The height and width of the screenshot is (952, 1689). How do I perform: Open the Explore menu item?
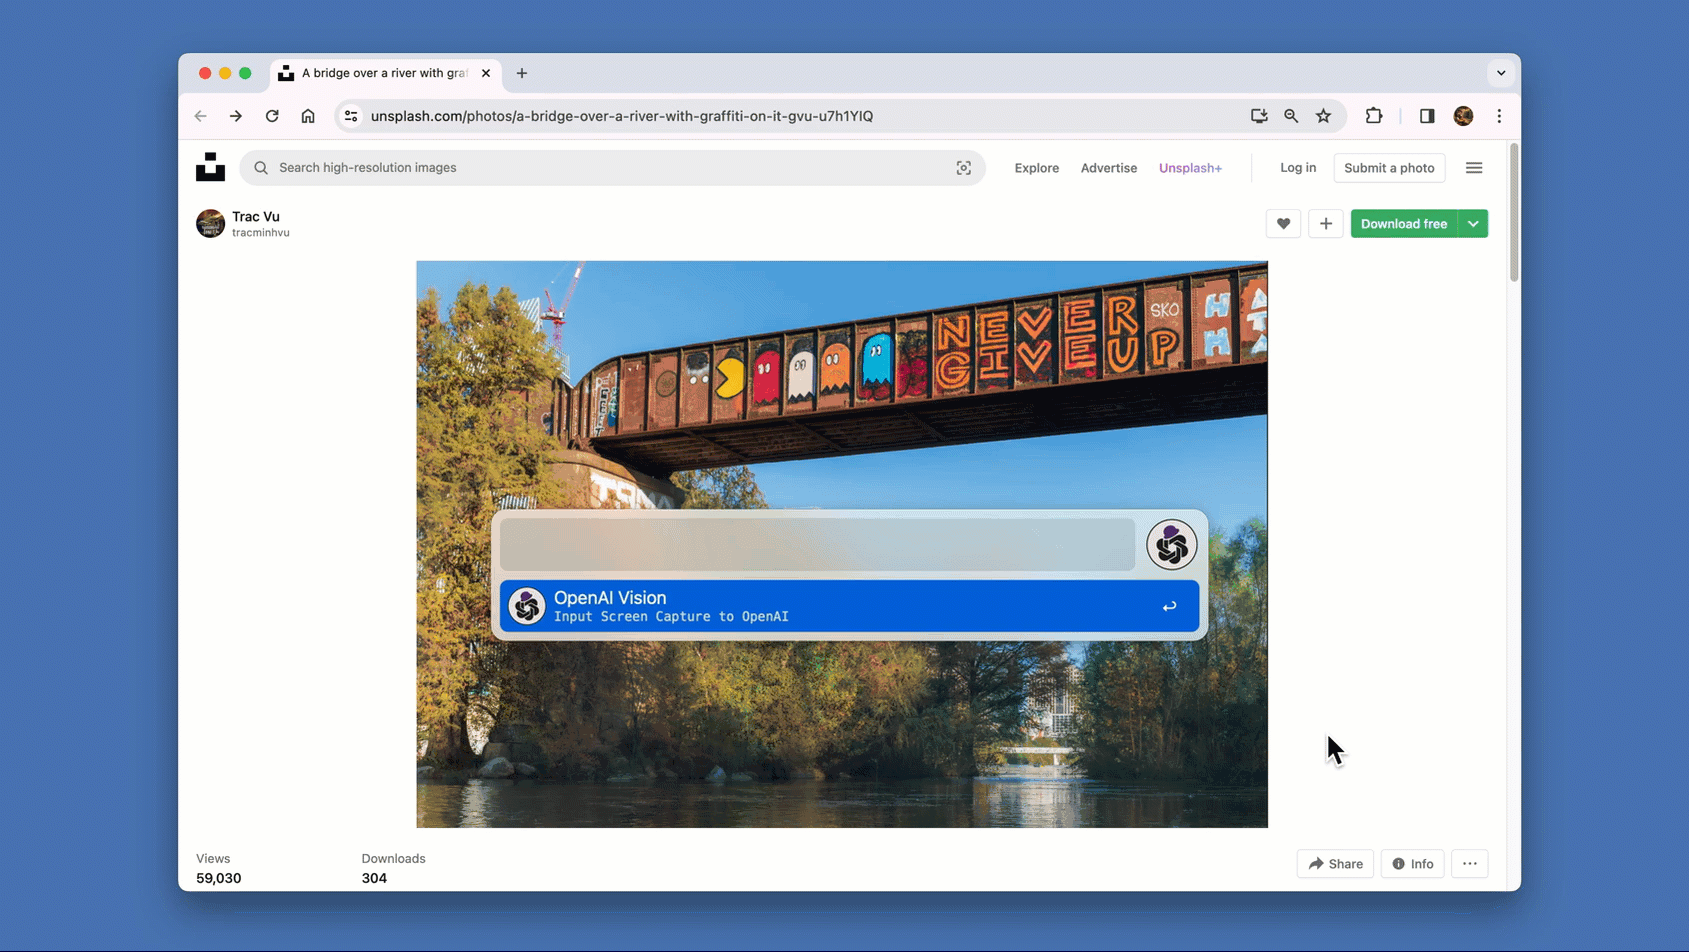1036,168
